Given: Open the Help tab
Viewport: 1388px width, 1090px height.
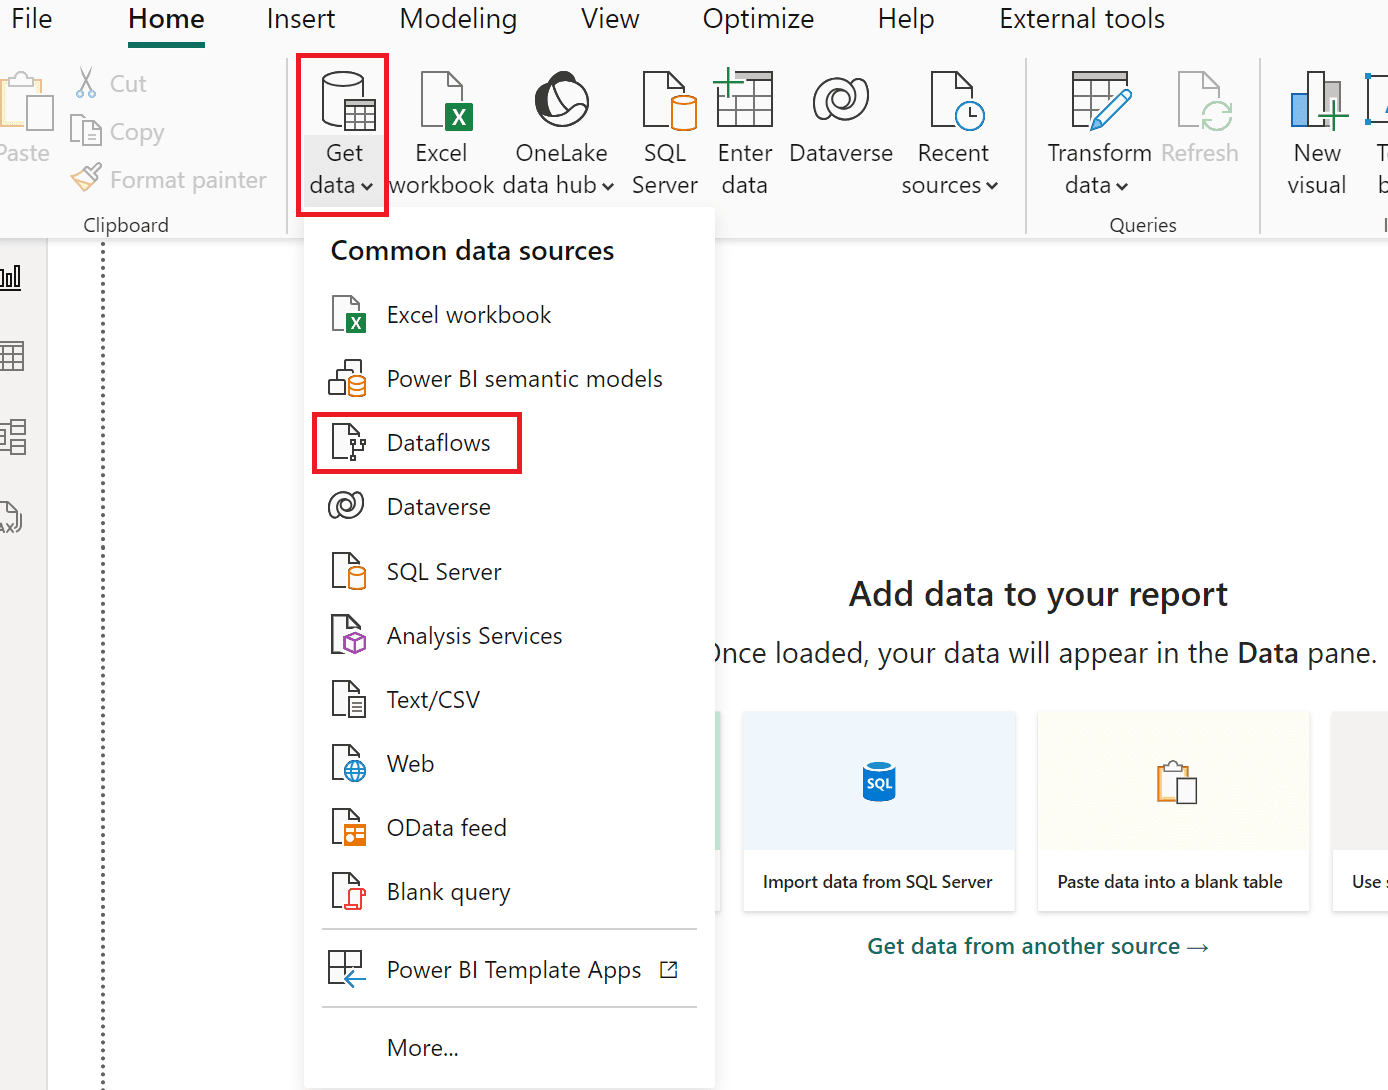Looking at the screenshot, I should click(906, 19).
